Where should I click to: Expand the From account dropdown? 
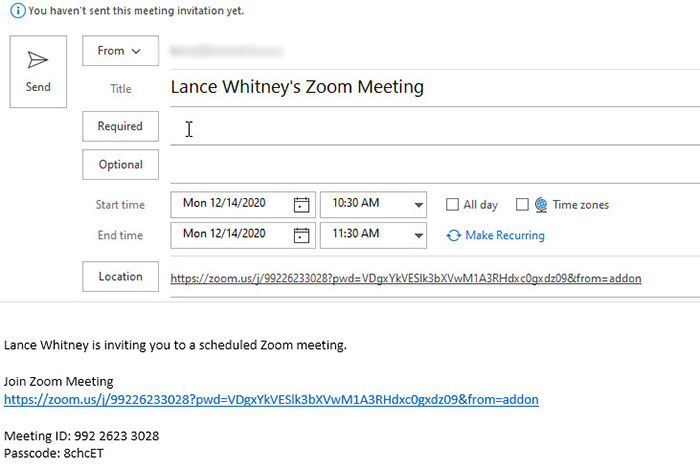click(x=120, y=51)
